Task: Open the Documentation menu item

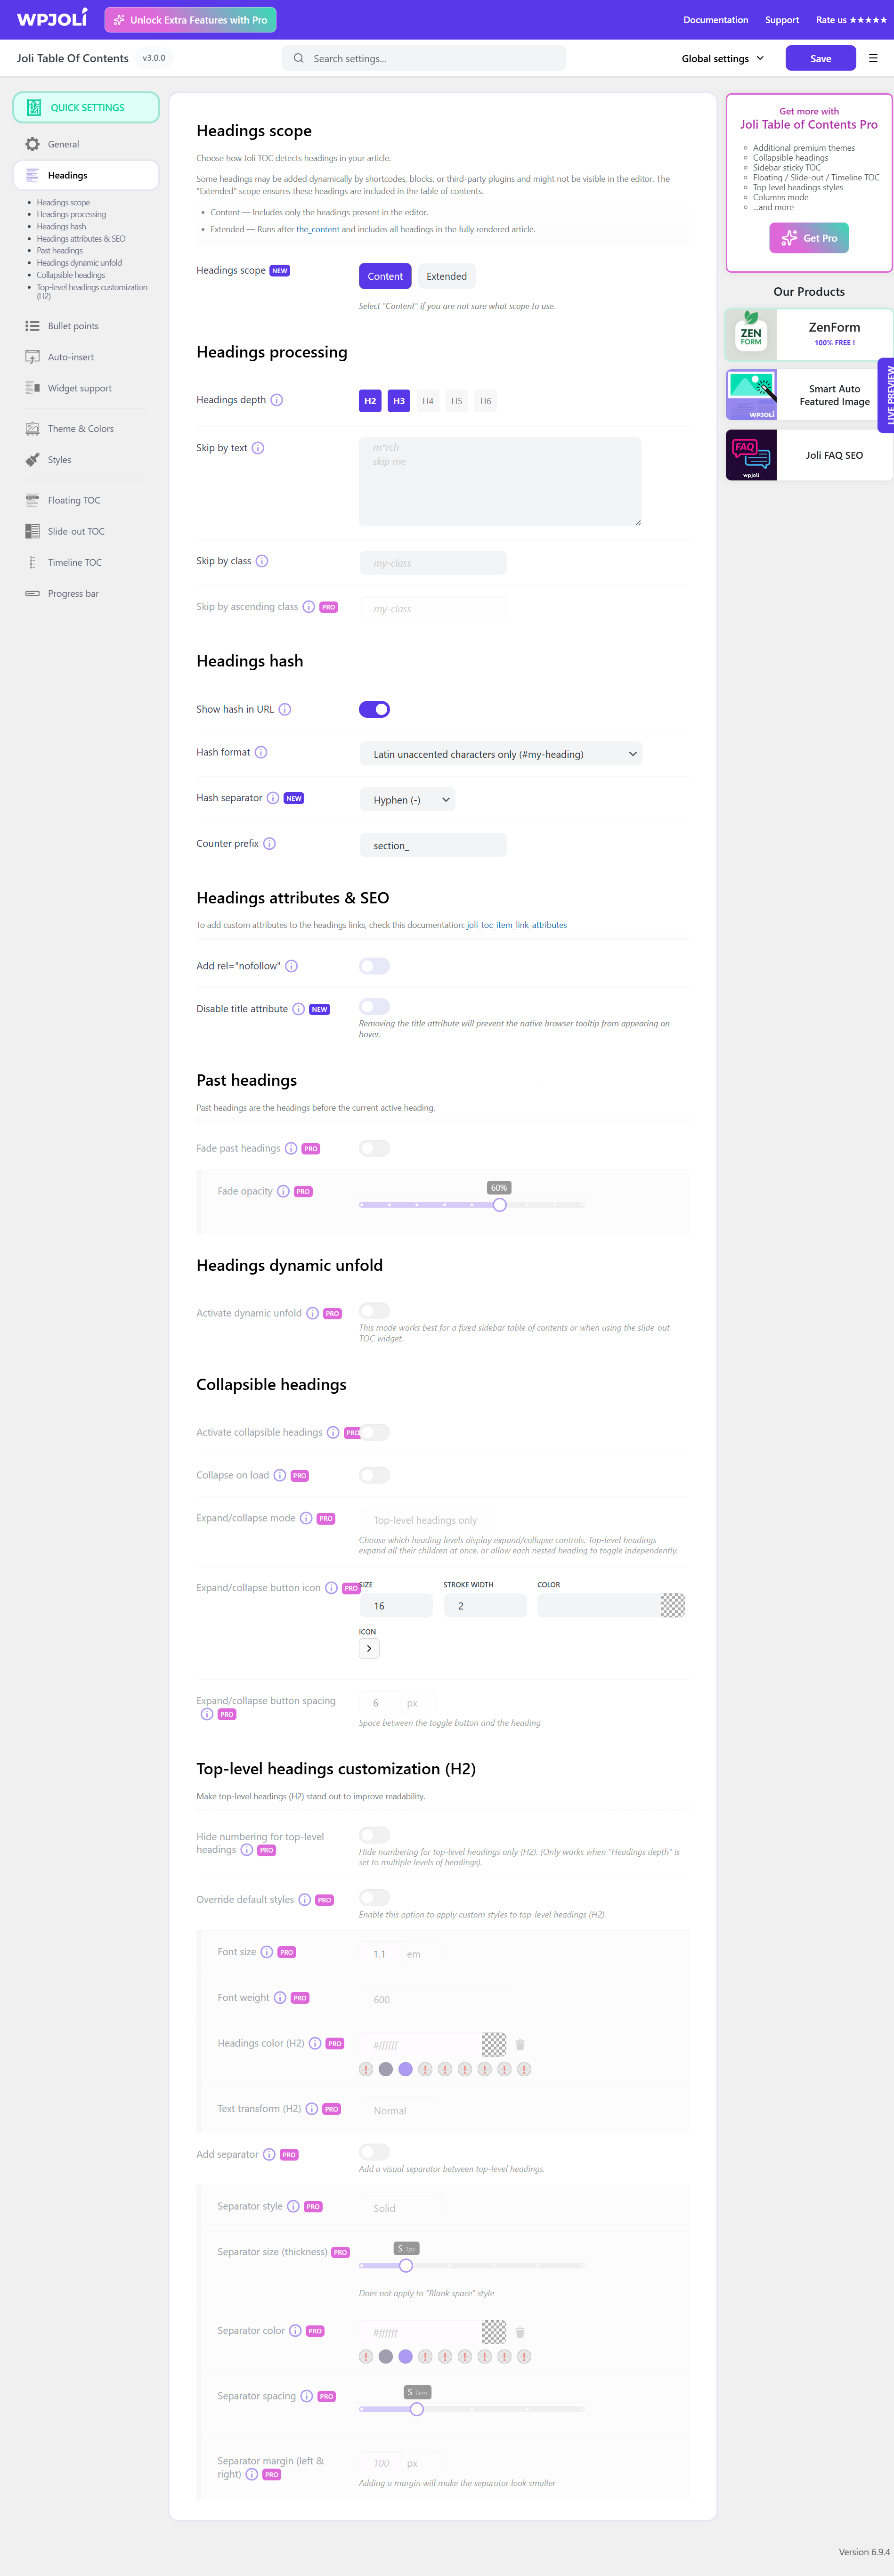Action: (715, 20)
